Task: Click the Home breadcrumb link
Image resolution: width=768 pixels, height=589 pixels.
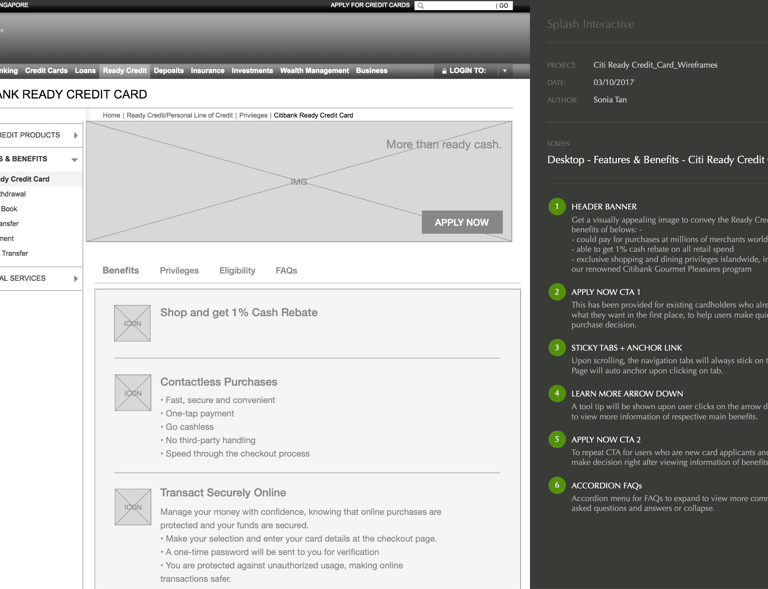Action: coord(111,115)
